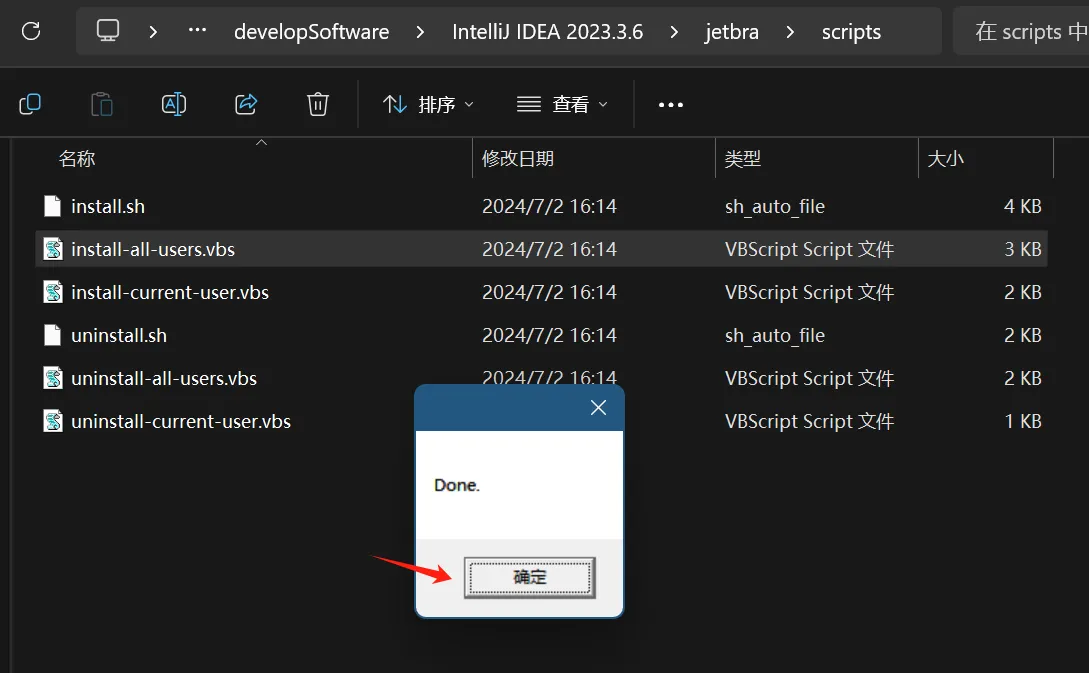Click the Copy icon in the toolbar

tap(30, 104)
